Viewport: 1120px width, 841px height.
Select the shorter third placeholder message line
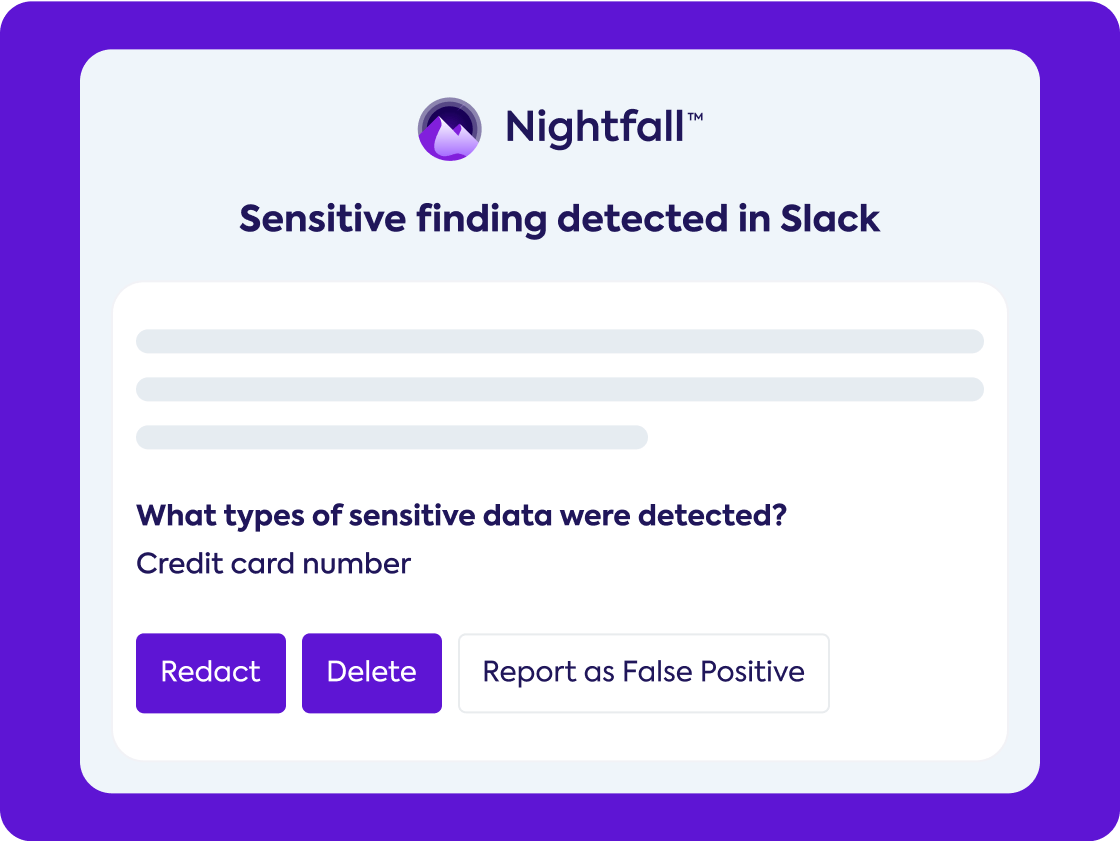(391, 437)
